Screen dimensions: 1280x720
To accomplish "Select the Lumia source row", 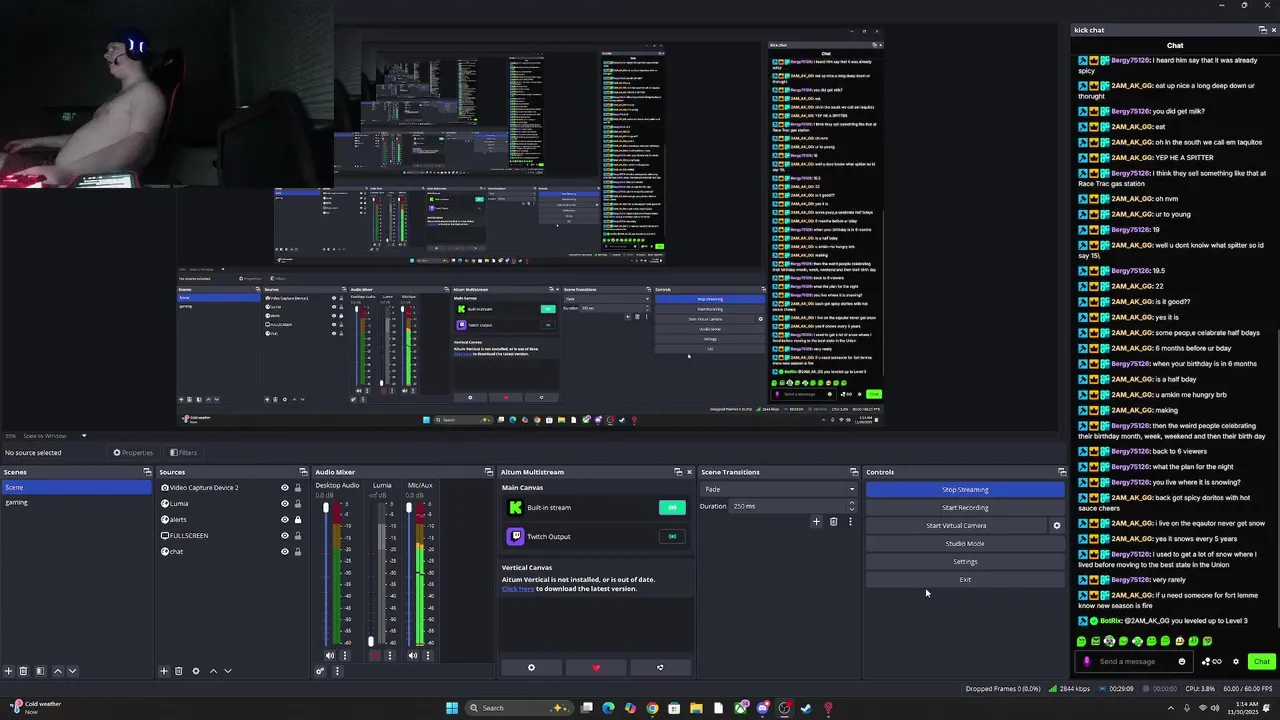I will (x=232, y=504).
